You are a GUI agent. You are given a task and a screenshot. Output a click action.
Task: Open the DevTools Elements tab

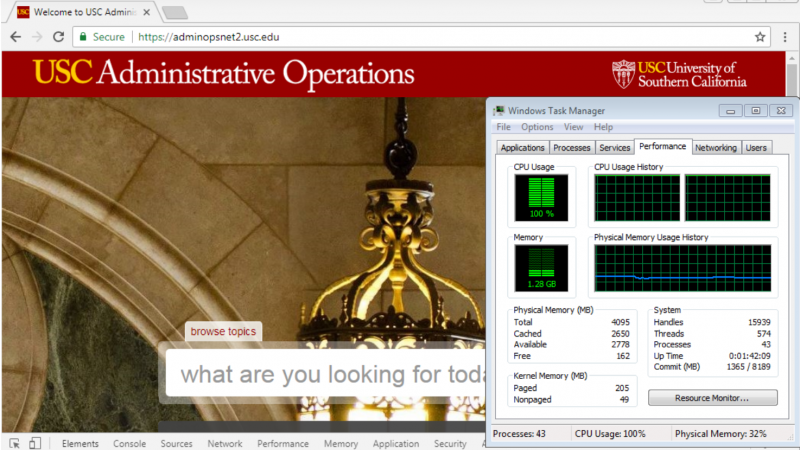[x=80, y=443]
